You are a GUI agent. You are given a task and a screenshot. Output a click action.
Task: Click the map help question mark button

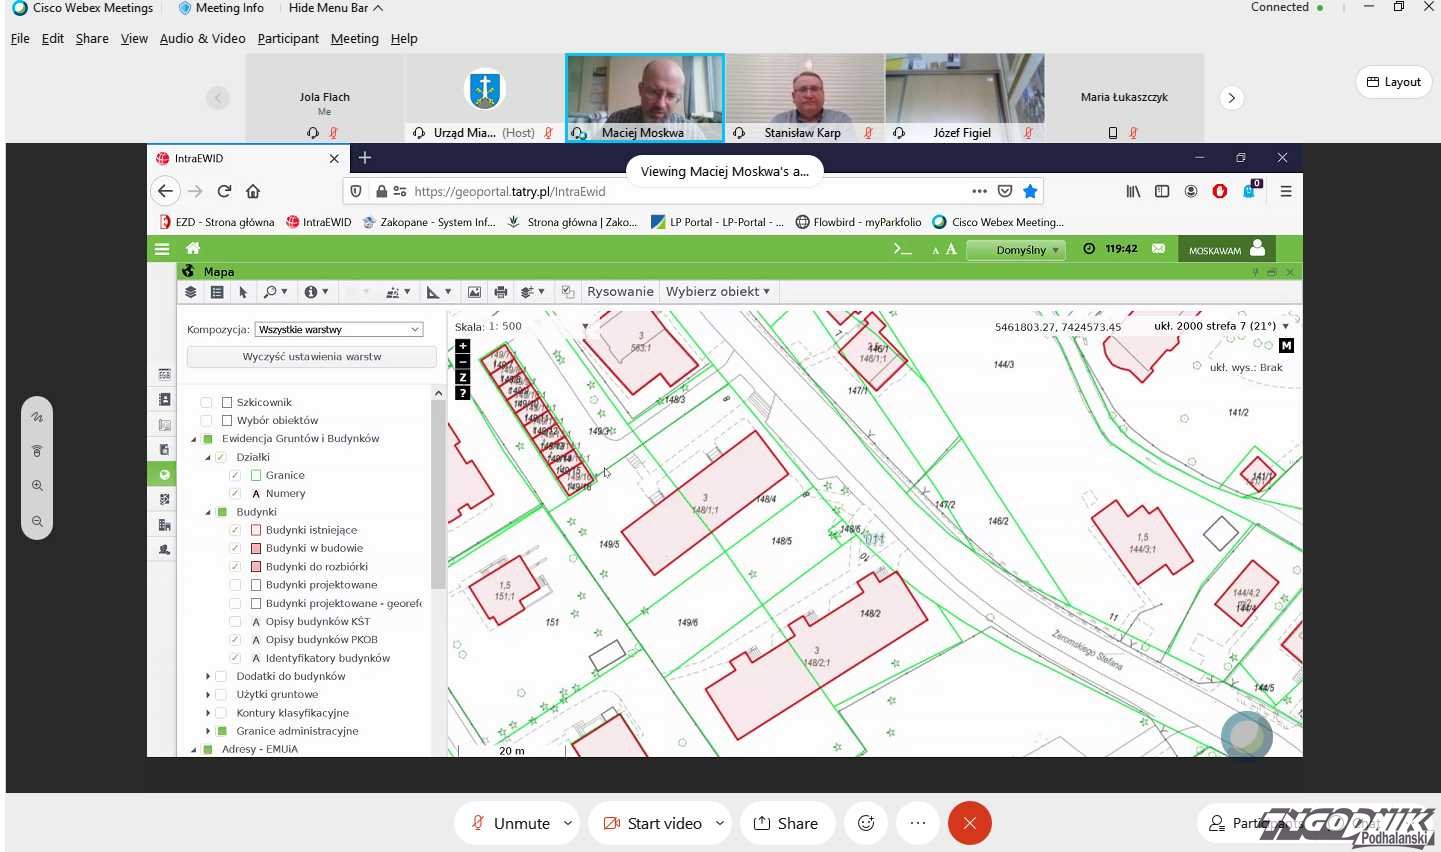[462, 393]
